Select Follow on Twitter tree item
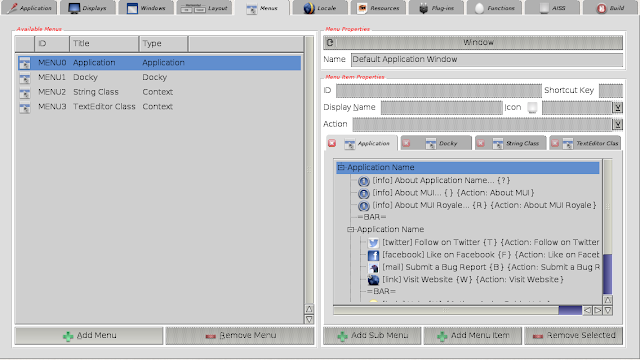Screen dimensions: 640x360 point(483,242)
